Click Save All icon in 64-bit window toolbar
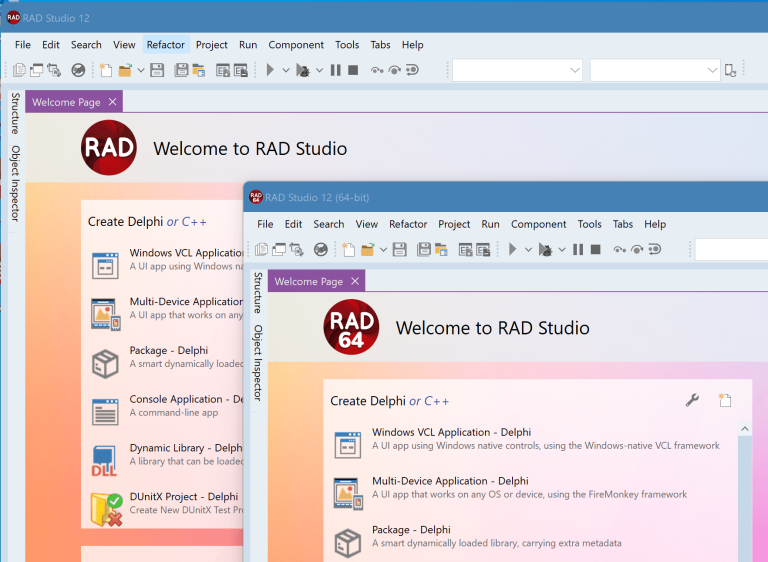 coord(423,249)
